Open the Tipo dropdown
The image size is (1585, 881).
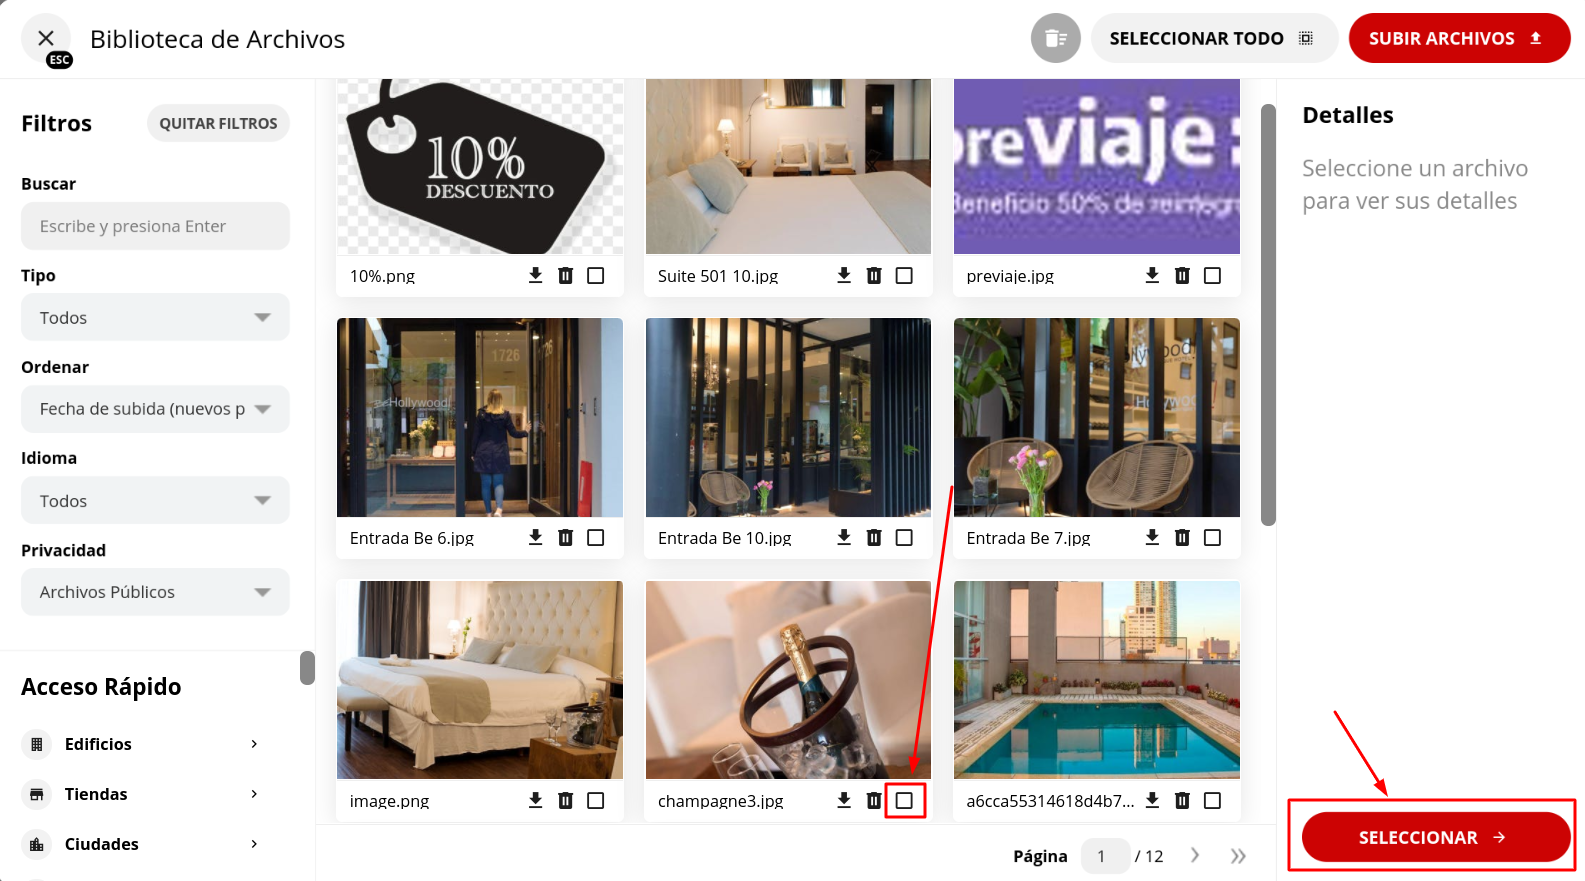point(155,317)
